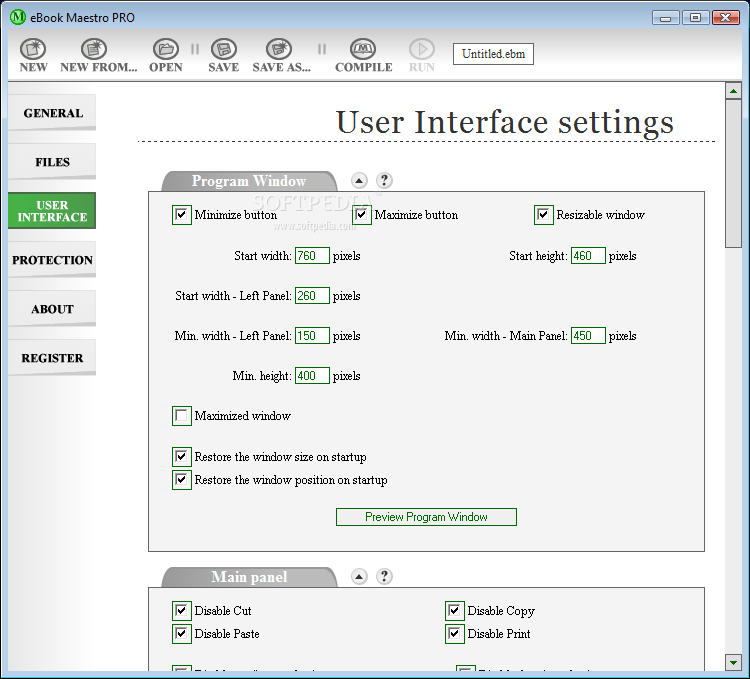The width and height of the screenshot is (750, 679).
Task: Open the ABOUT tab
Action: (x=52, y=309)
